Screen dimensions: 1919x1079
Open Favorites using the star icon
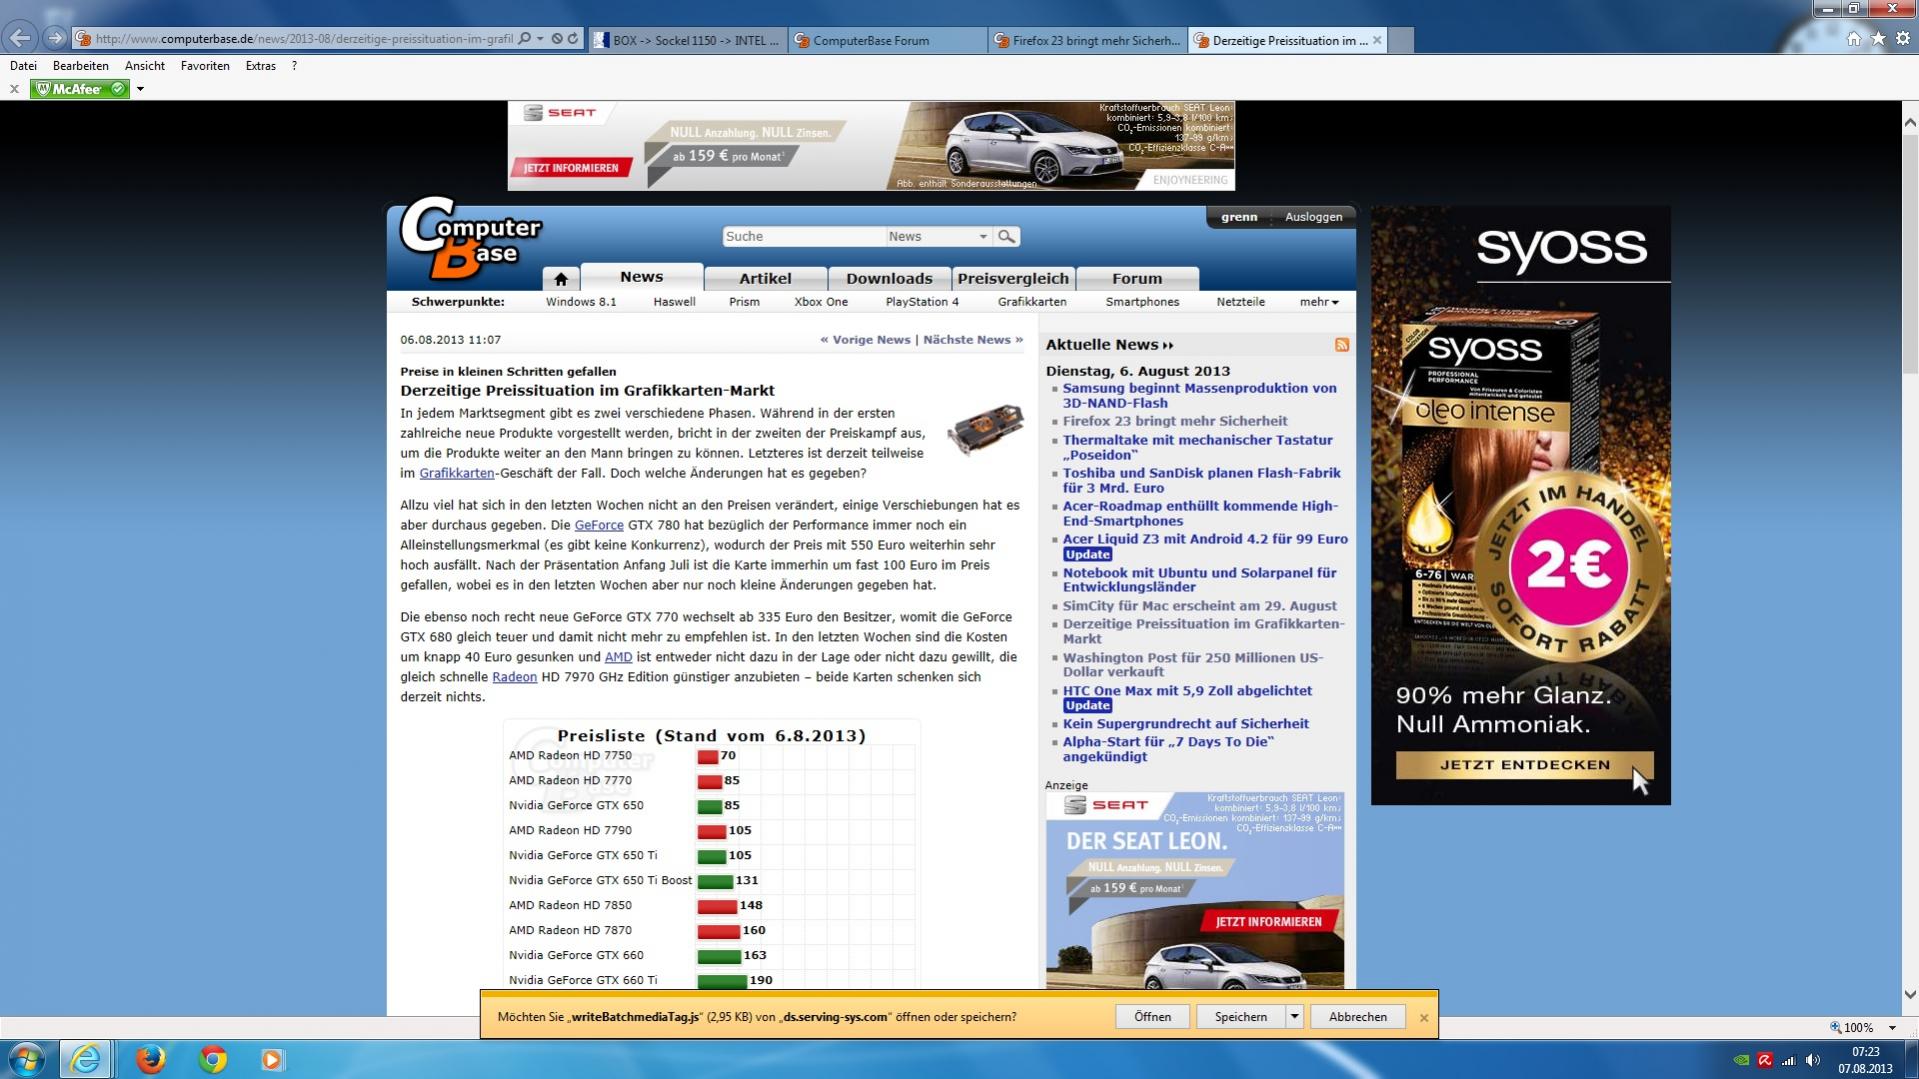click(1878, 38)
